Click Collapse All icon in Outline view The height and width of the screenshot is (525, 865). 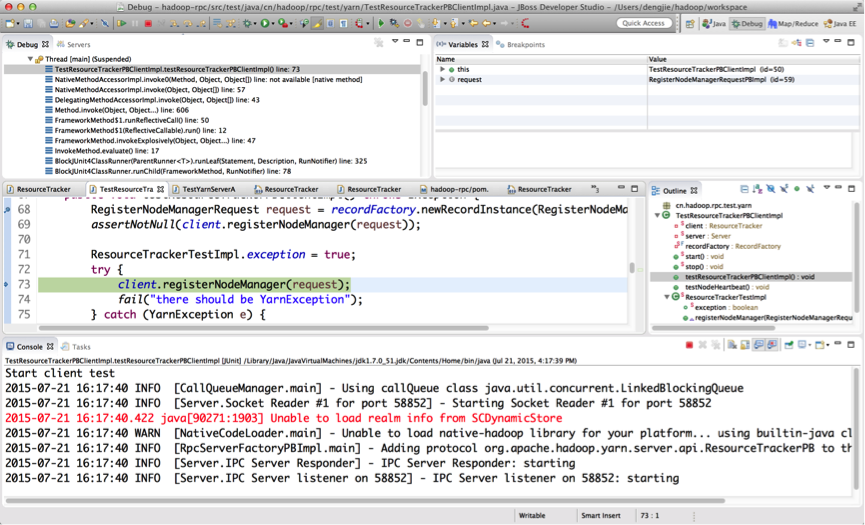[x=744, y=189]
